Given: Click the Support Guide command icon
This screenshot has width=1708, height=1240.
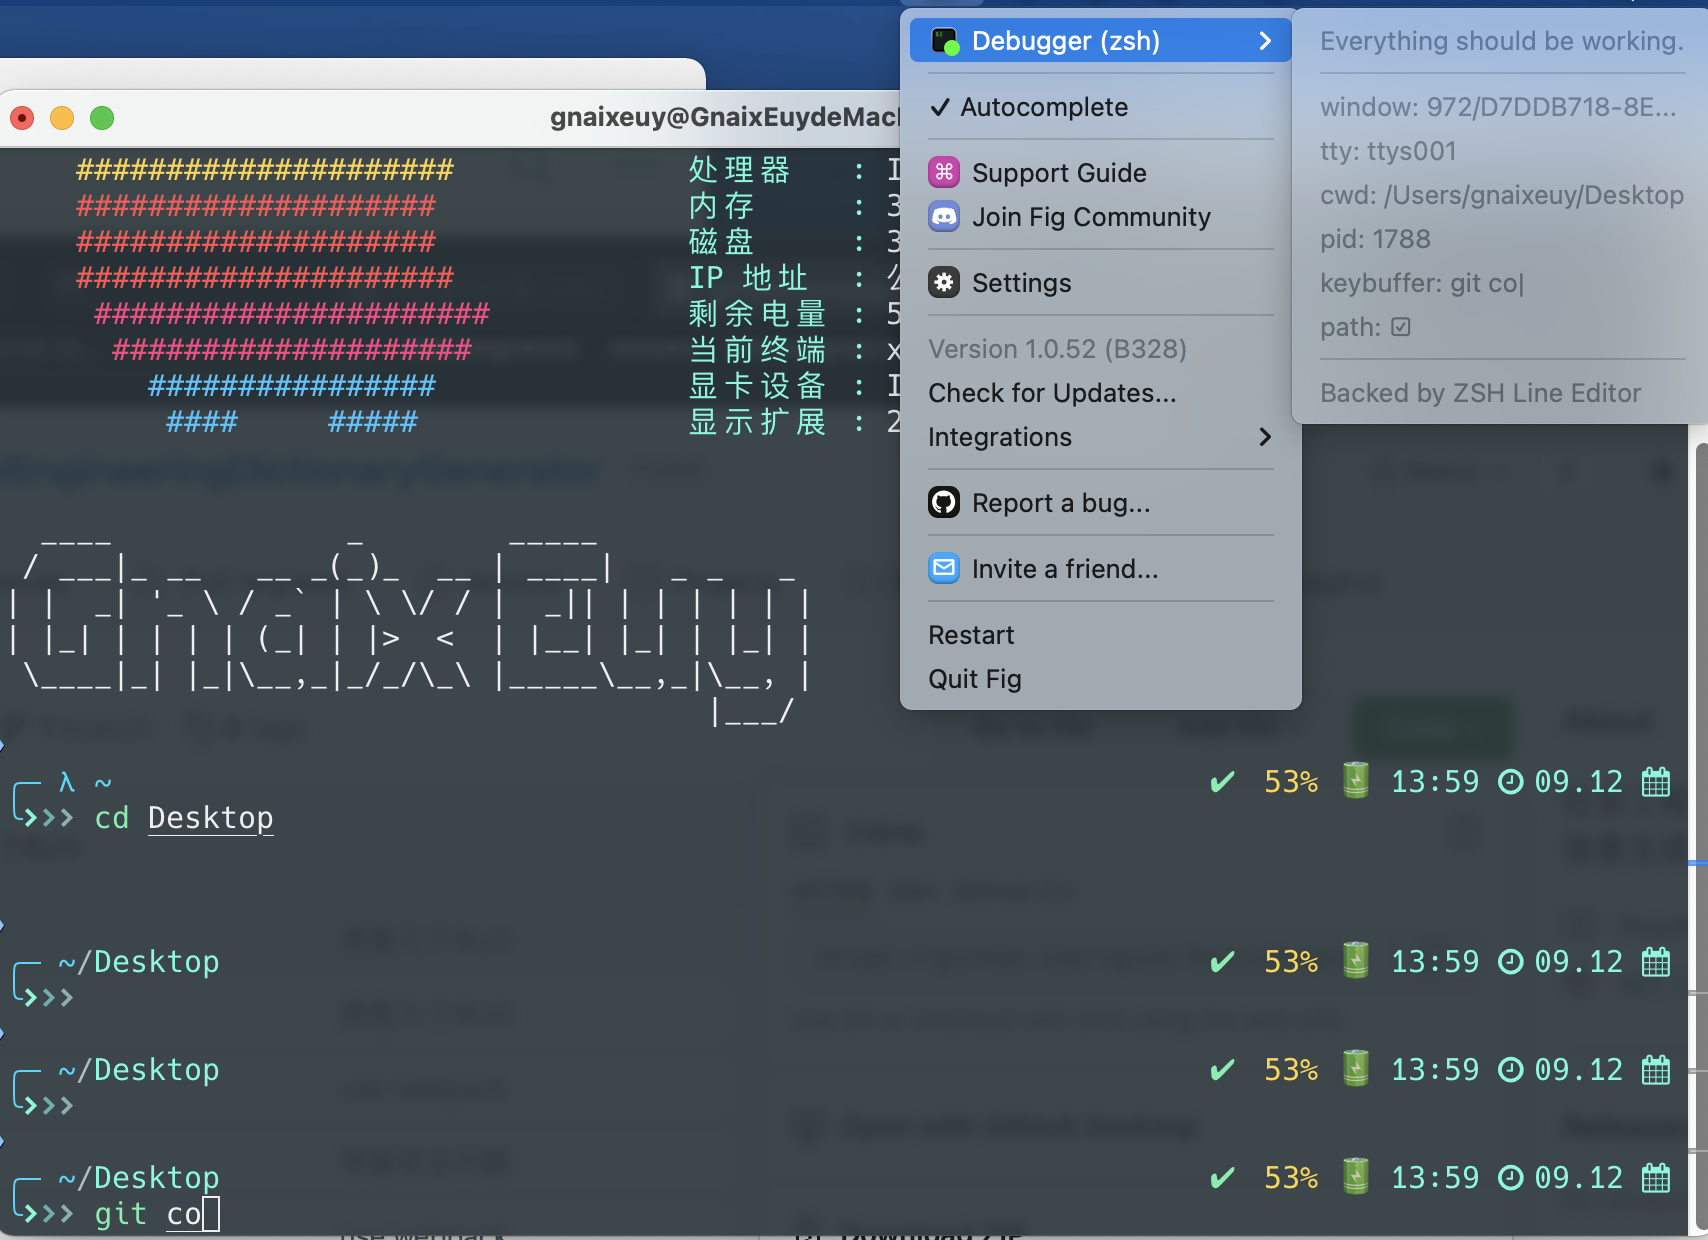Looking at the screenshot, I should [x=944, y=172].
